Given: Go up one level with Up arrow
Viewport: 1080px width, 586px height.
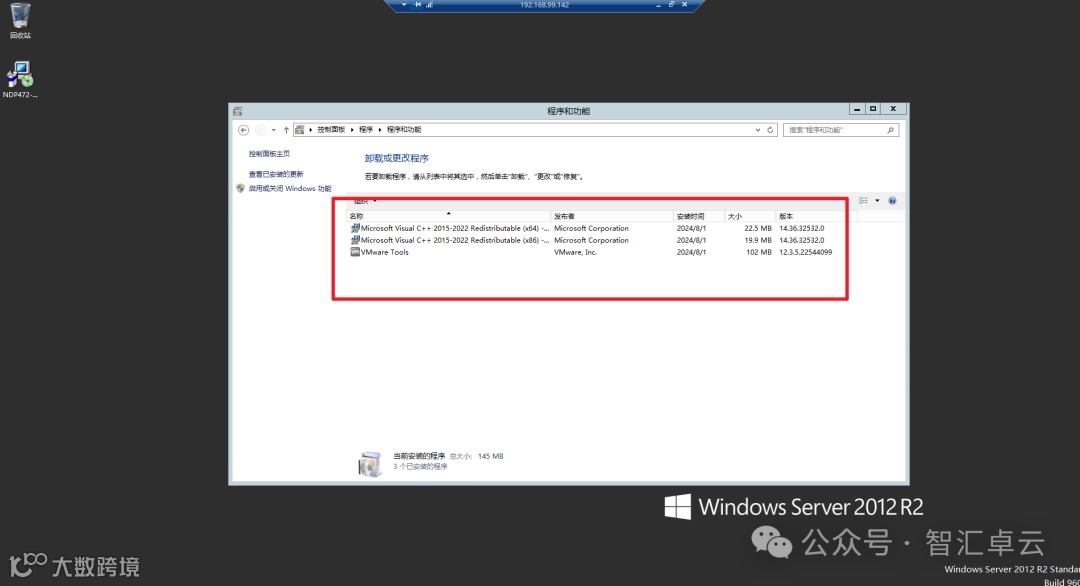Looking at the screenshot, I should [x=286, y=129].
